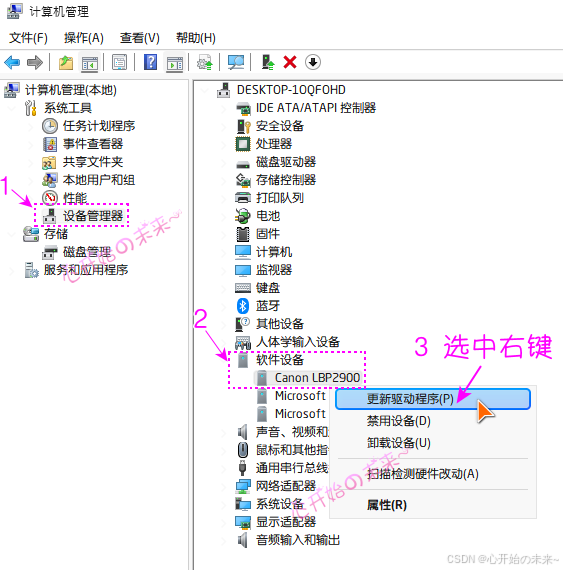
Task: Collapse the 系统工具 tree node
Action: point(13,108)
